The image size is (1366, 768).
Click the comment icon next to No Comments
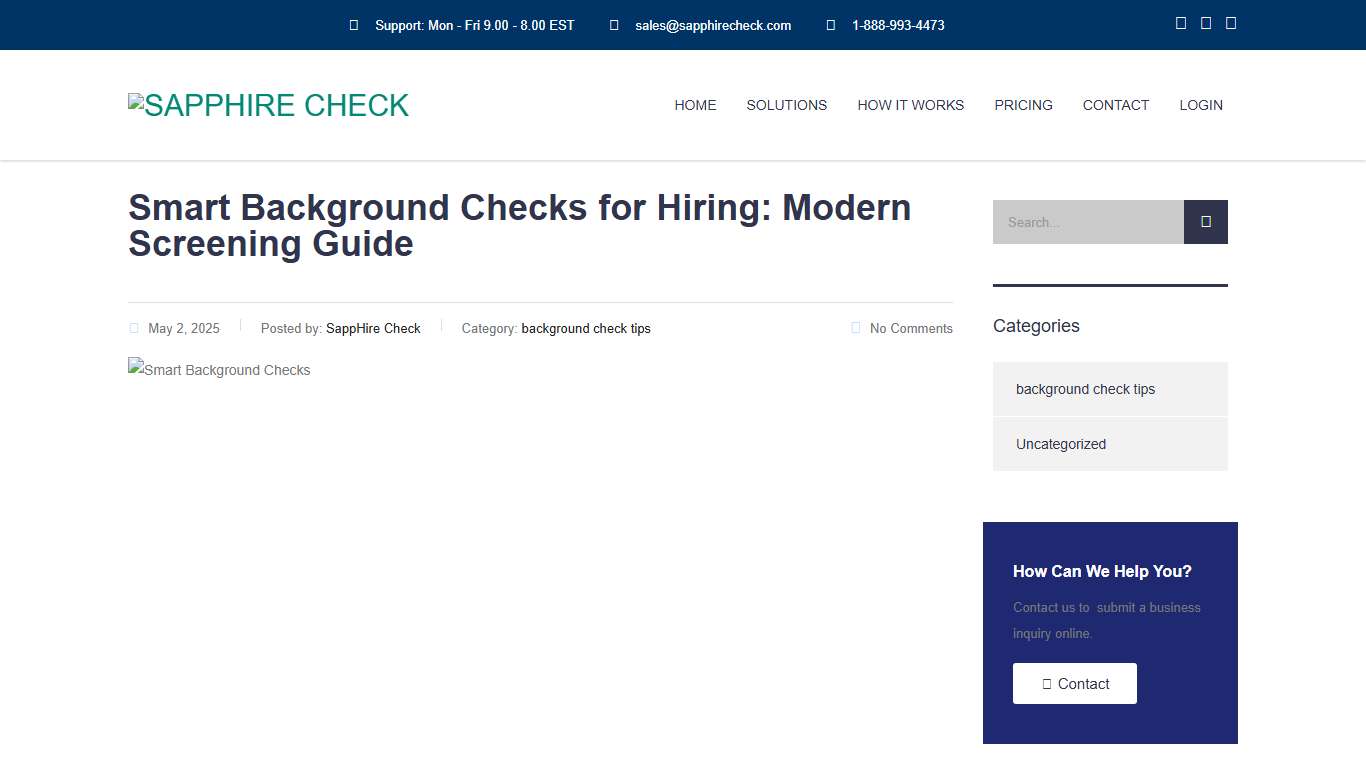click(x=856, y=327)
